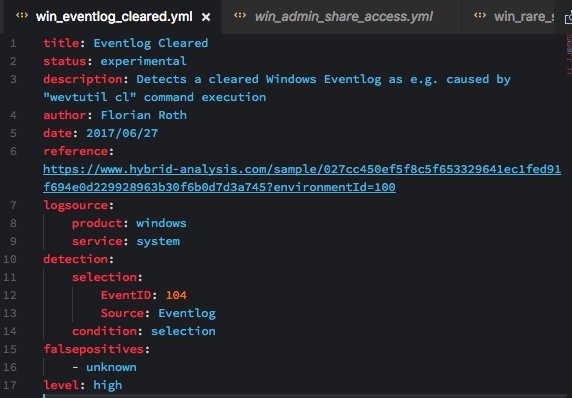Viewport: 572px width, 398px height.
Task: Click the 'experimental' status value
Action: [x=143, y=61]
